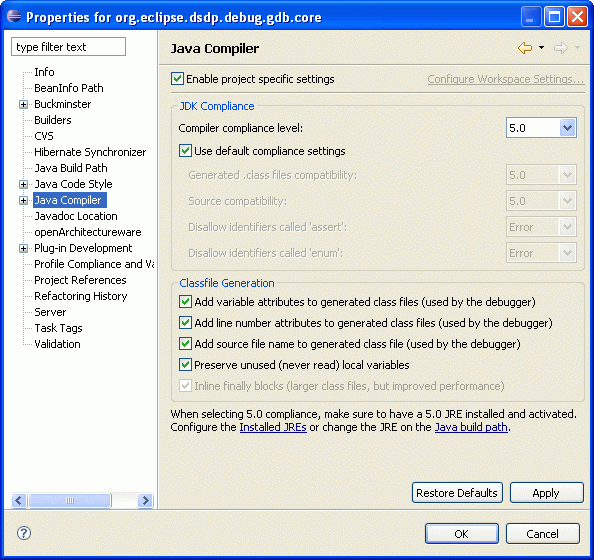594x560 pixels.
Task: Click the type filter text field
Action: (69, 47)
